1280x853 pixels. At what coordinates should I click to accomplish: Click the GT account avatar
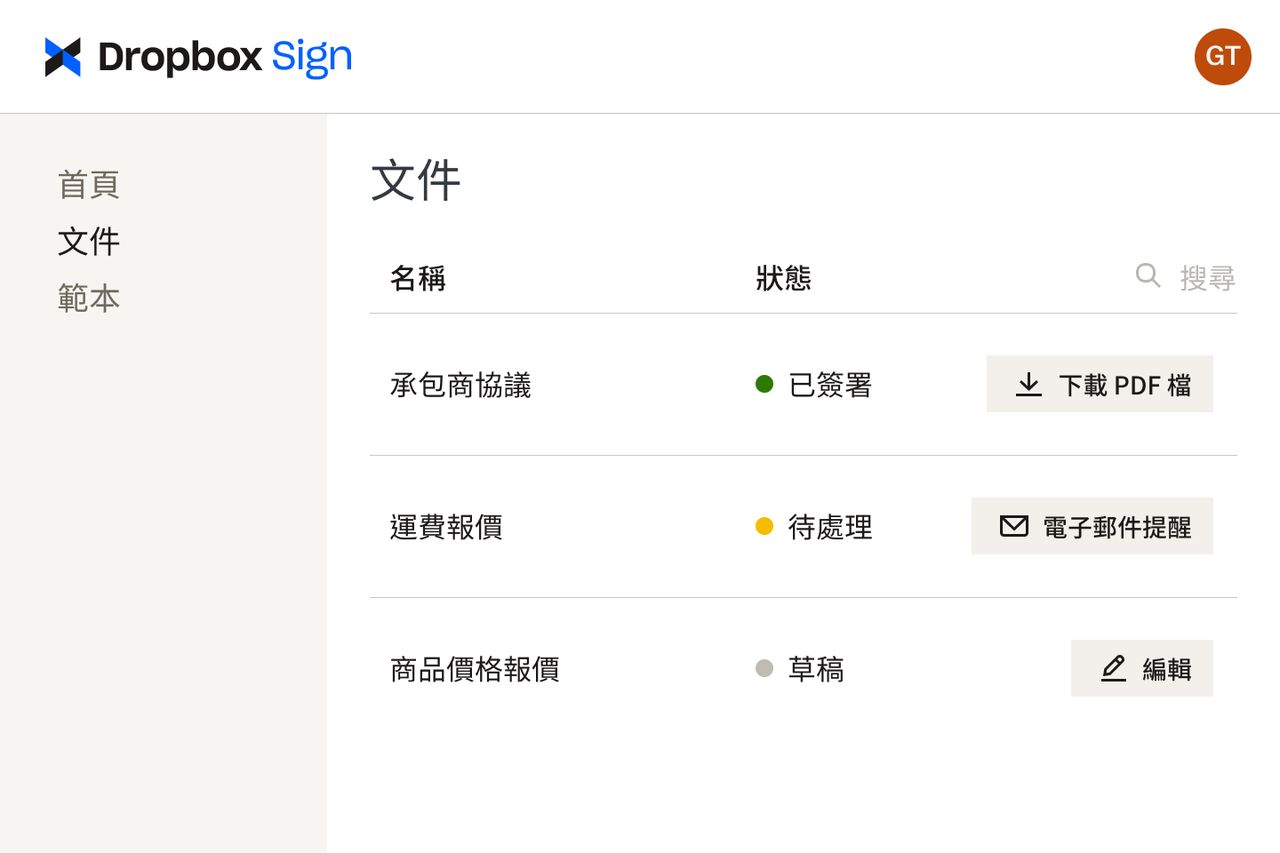coord(1222,56)
